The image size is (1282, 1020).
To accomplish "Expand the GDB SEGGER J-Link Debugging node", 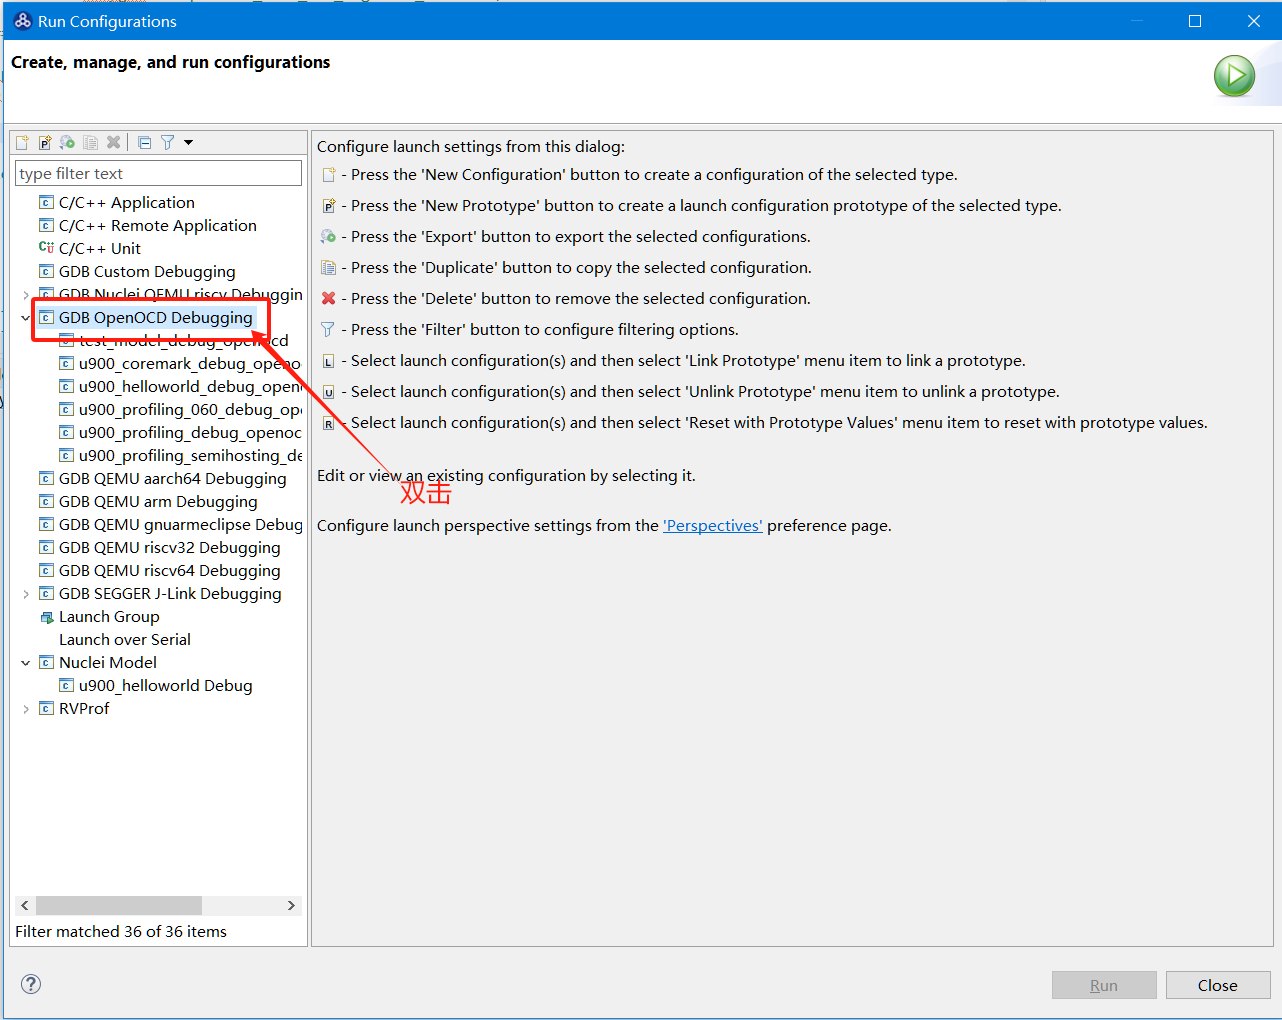I will pyautogui.click(x=26, y=594).
